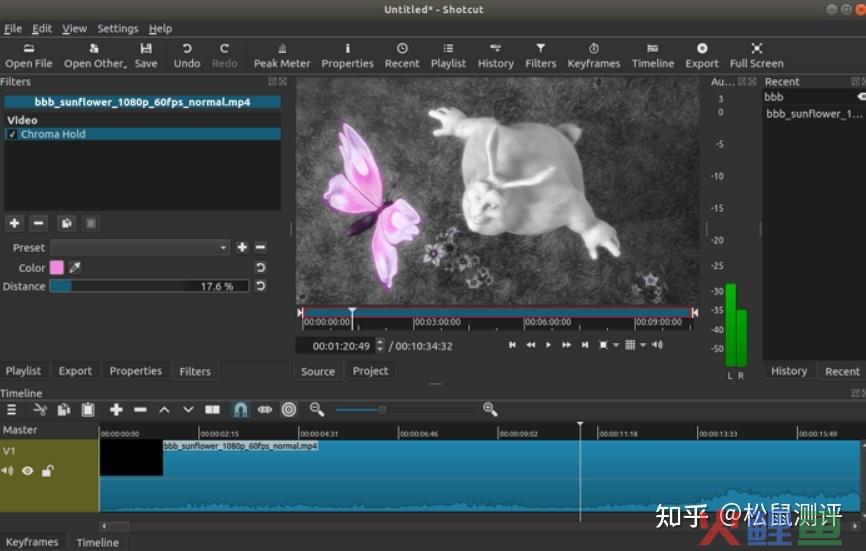Viewport: 866px width, 551px height.
Task: Zoom out the timeline
Action: [x=316, y=409]
